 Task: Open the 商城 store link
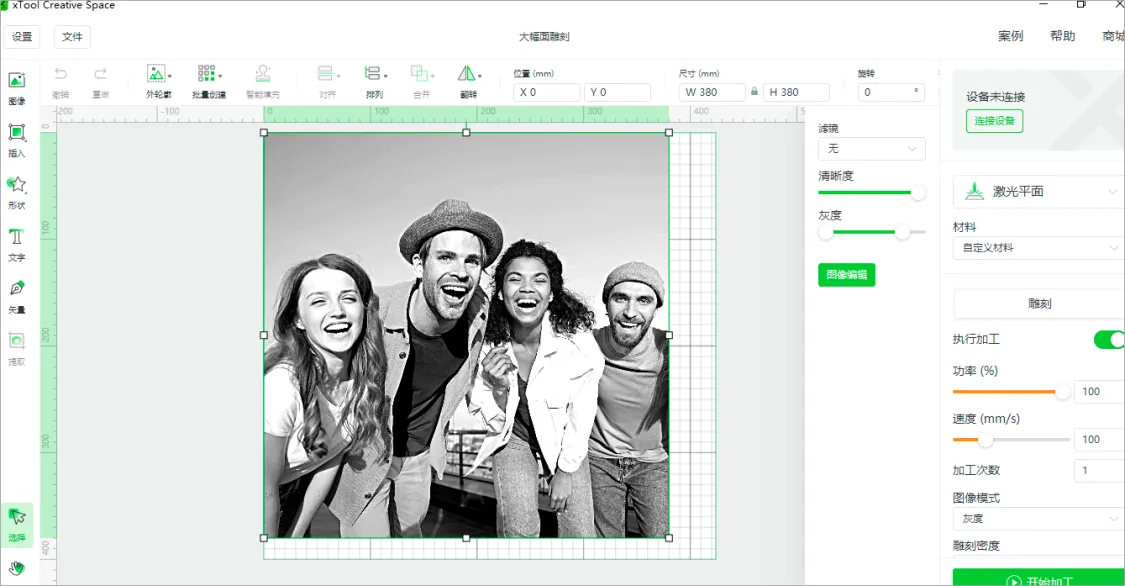[x=1114, y=36]
